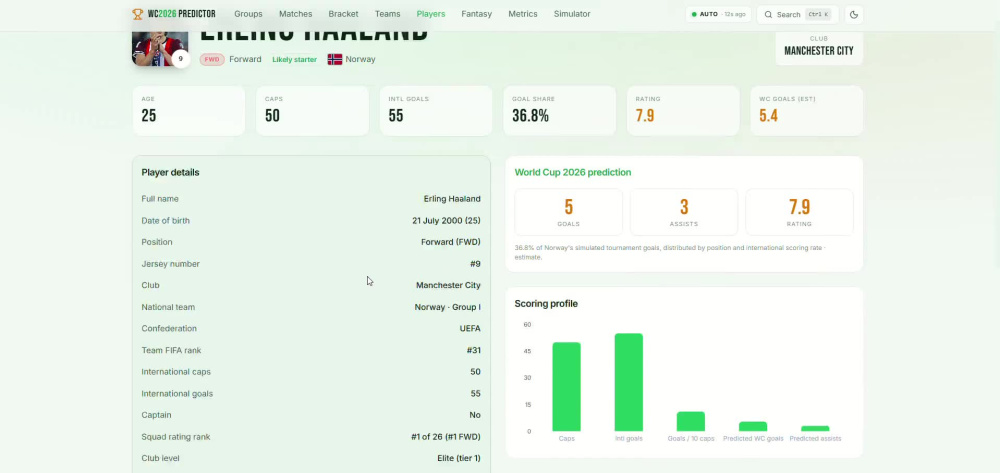Click the 'Norway - Group I' value
The height and width of the screenshot is (473, 1000).
pyautogui.click(x=448, y=307)
